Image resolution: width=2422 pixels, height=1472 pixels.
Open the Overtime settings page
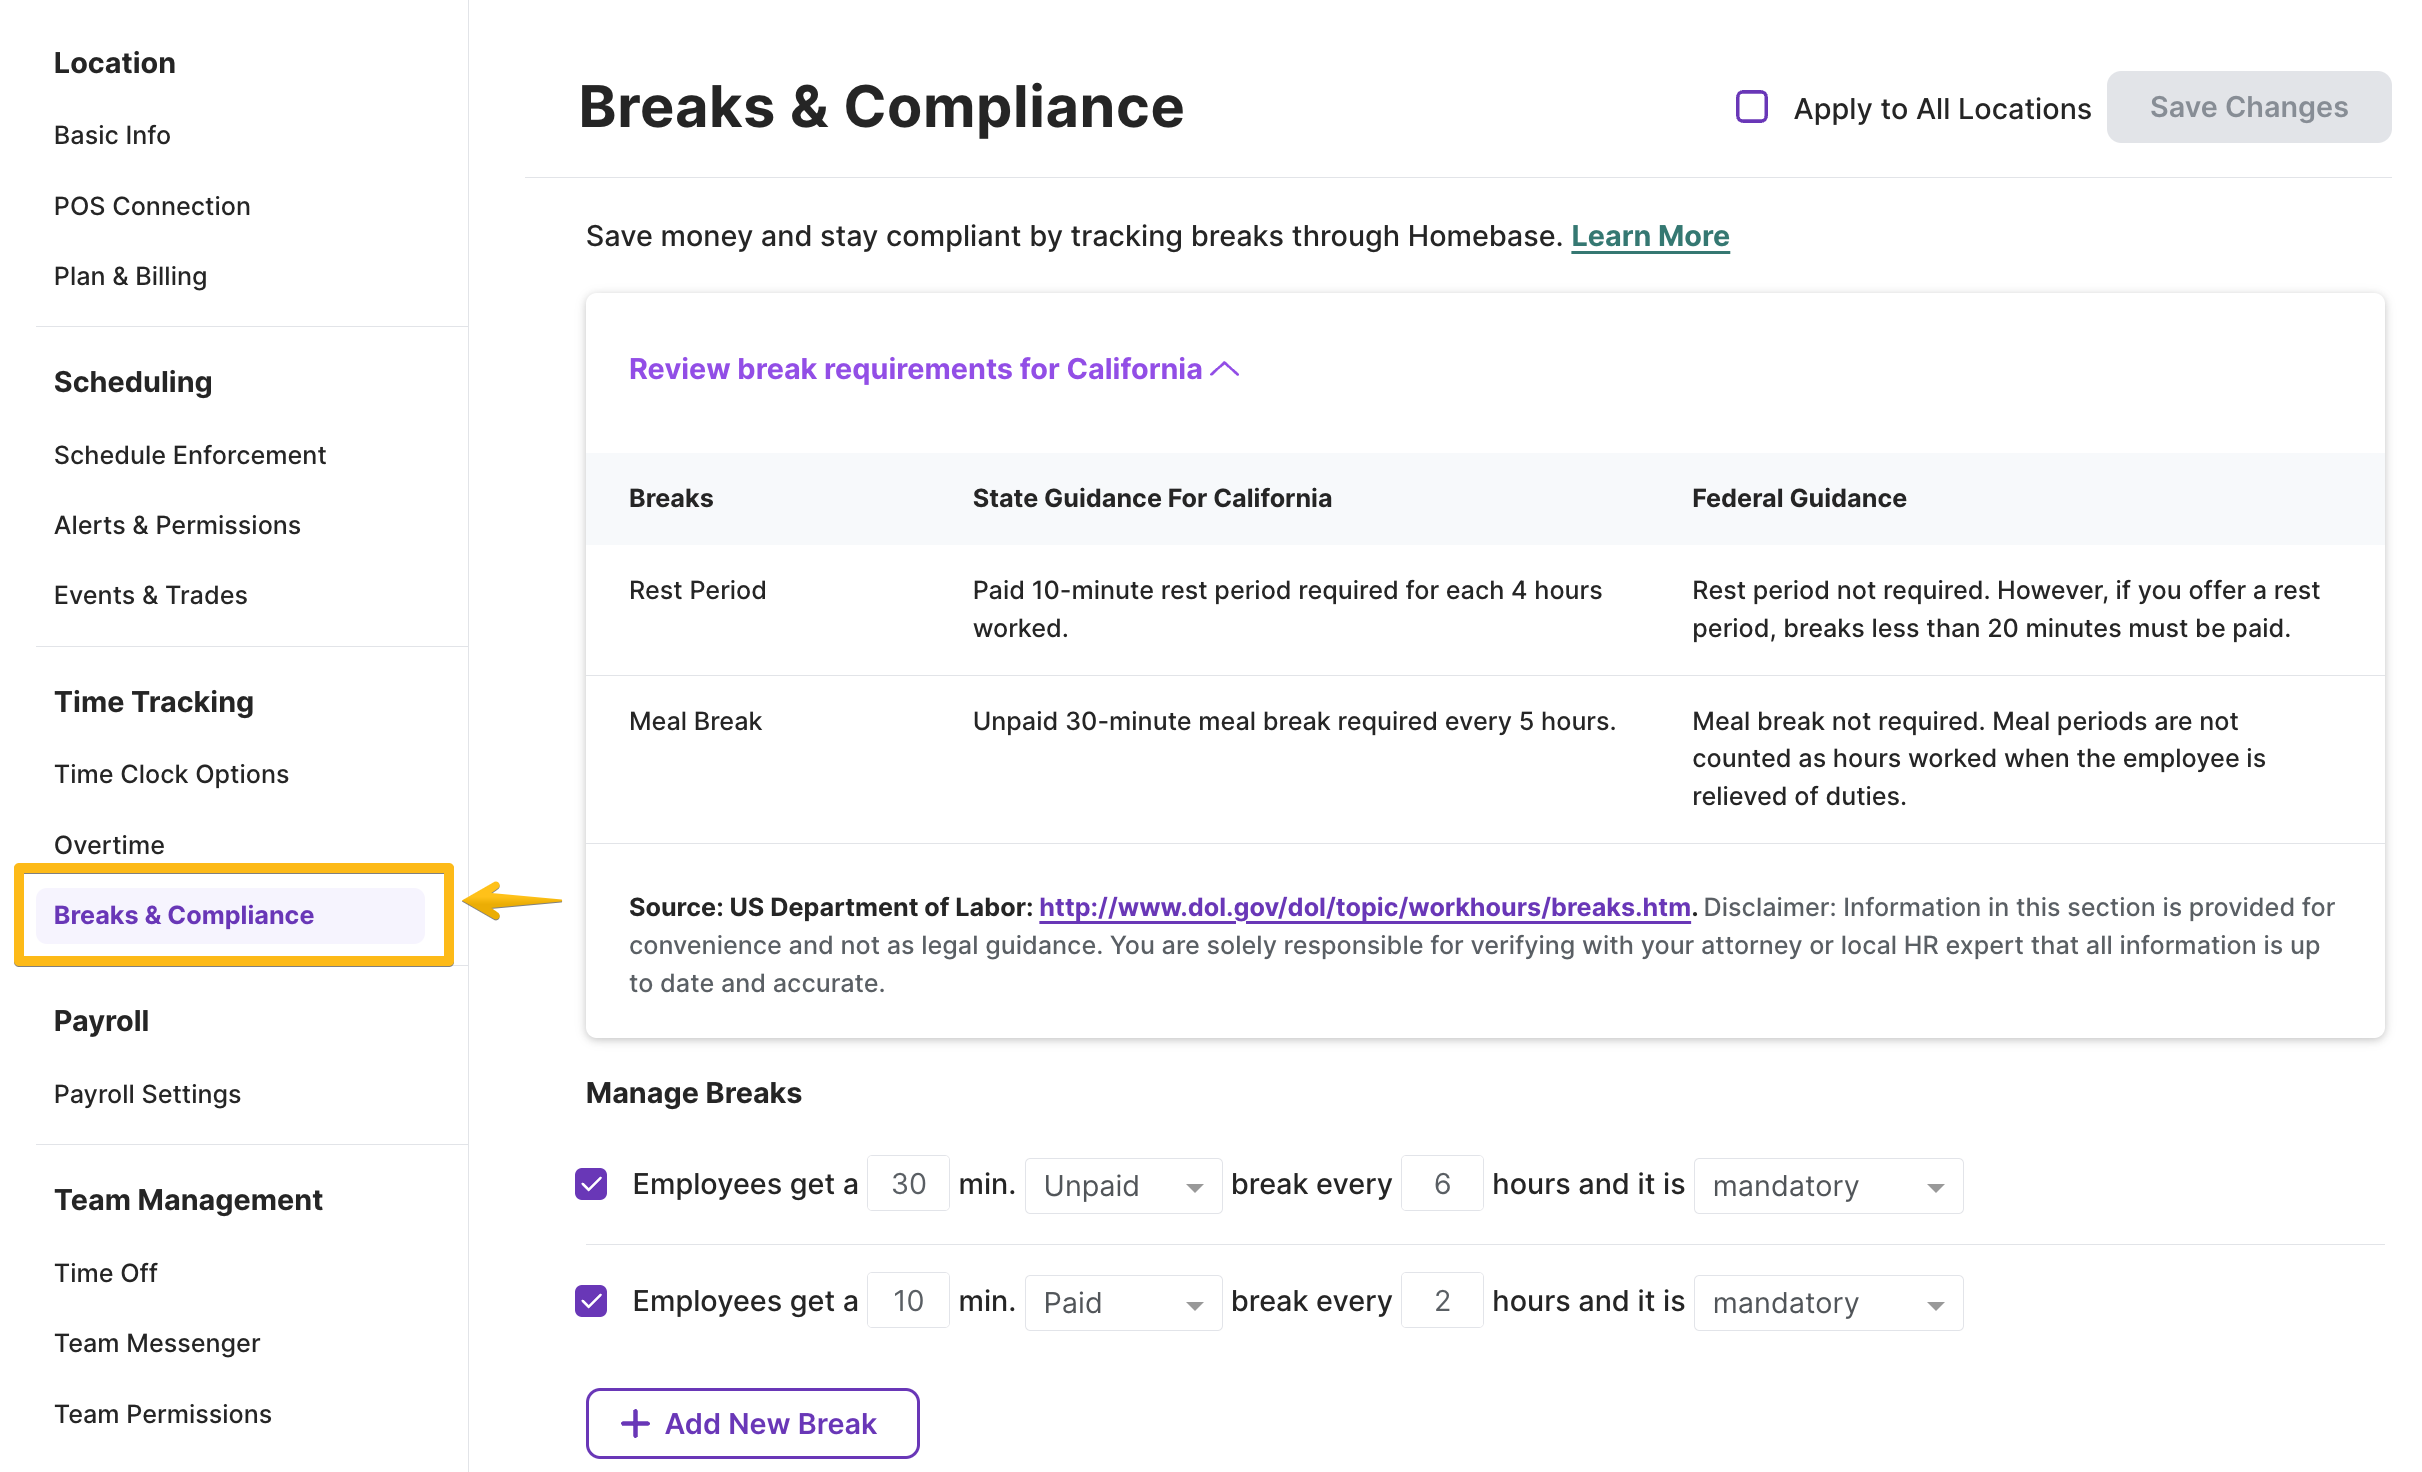pos(109,844)
